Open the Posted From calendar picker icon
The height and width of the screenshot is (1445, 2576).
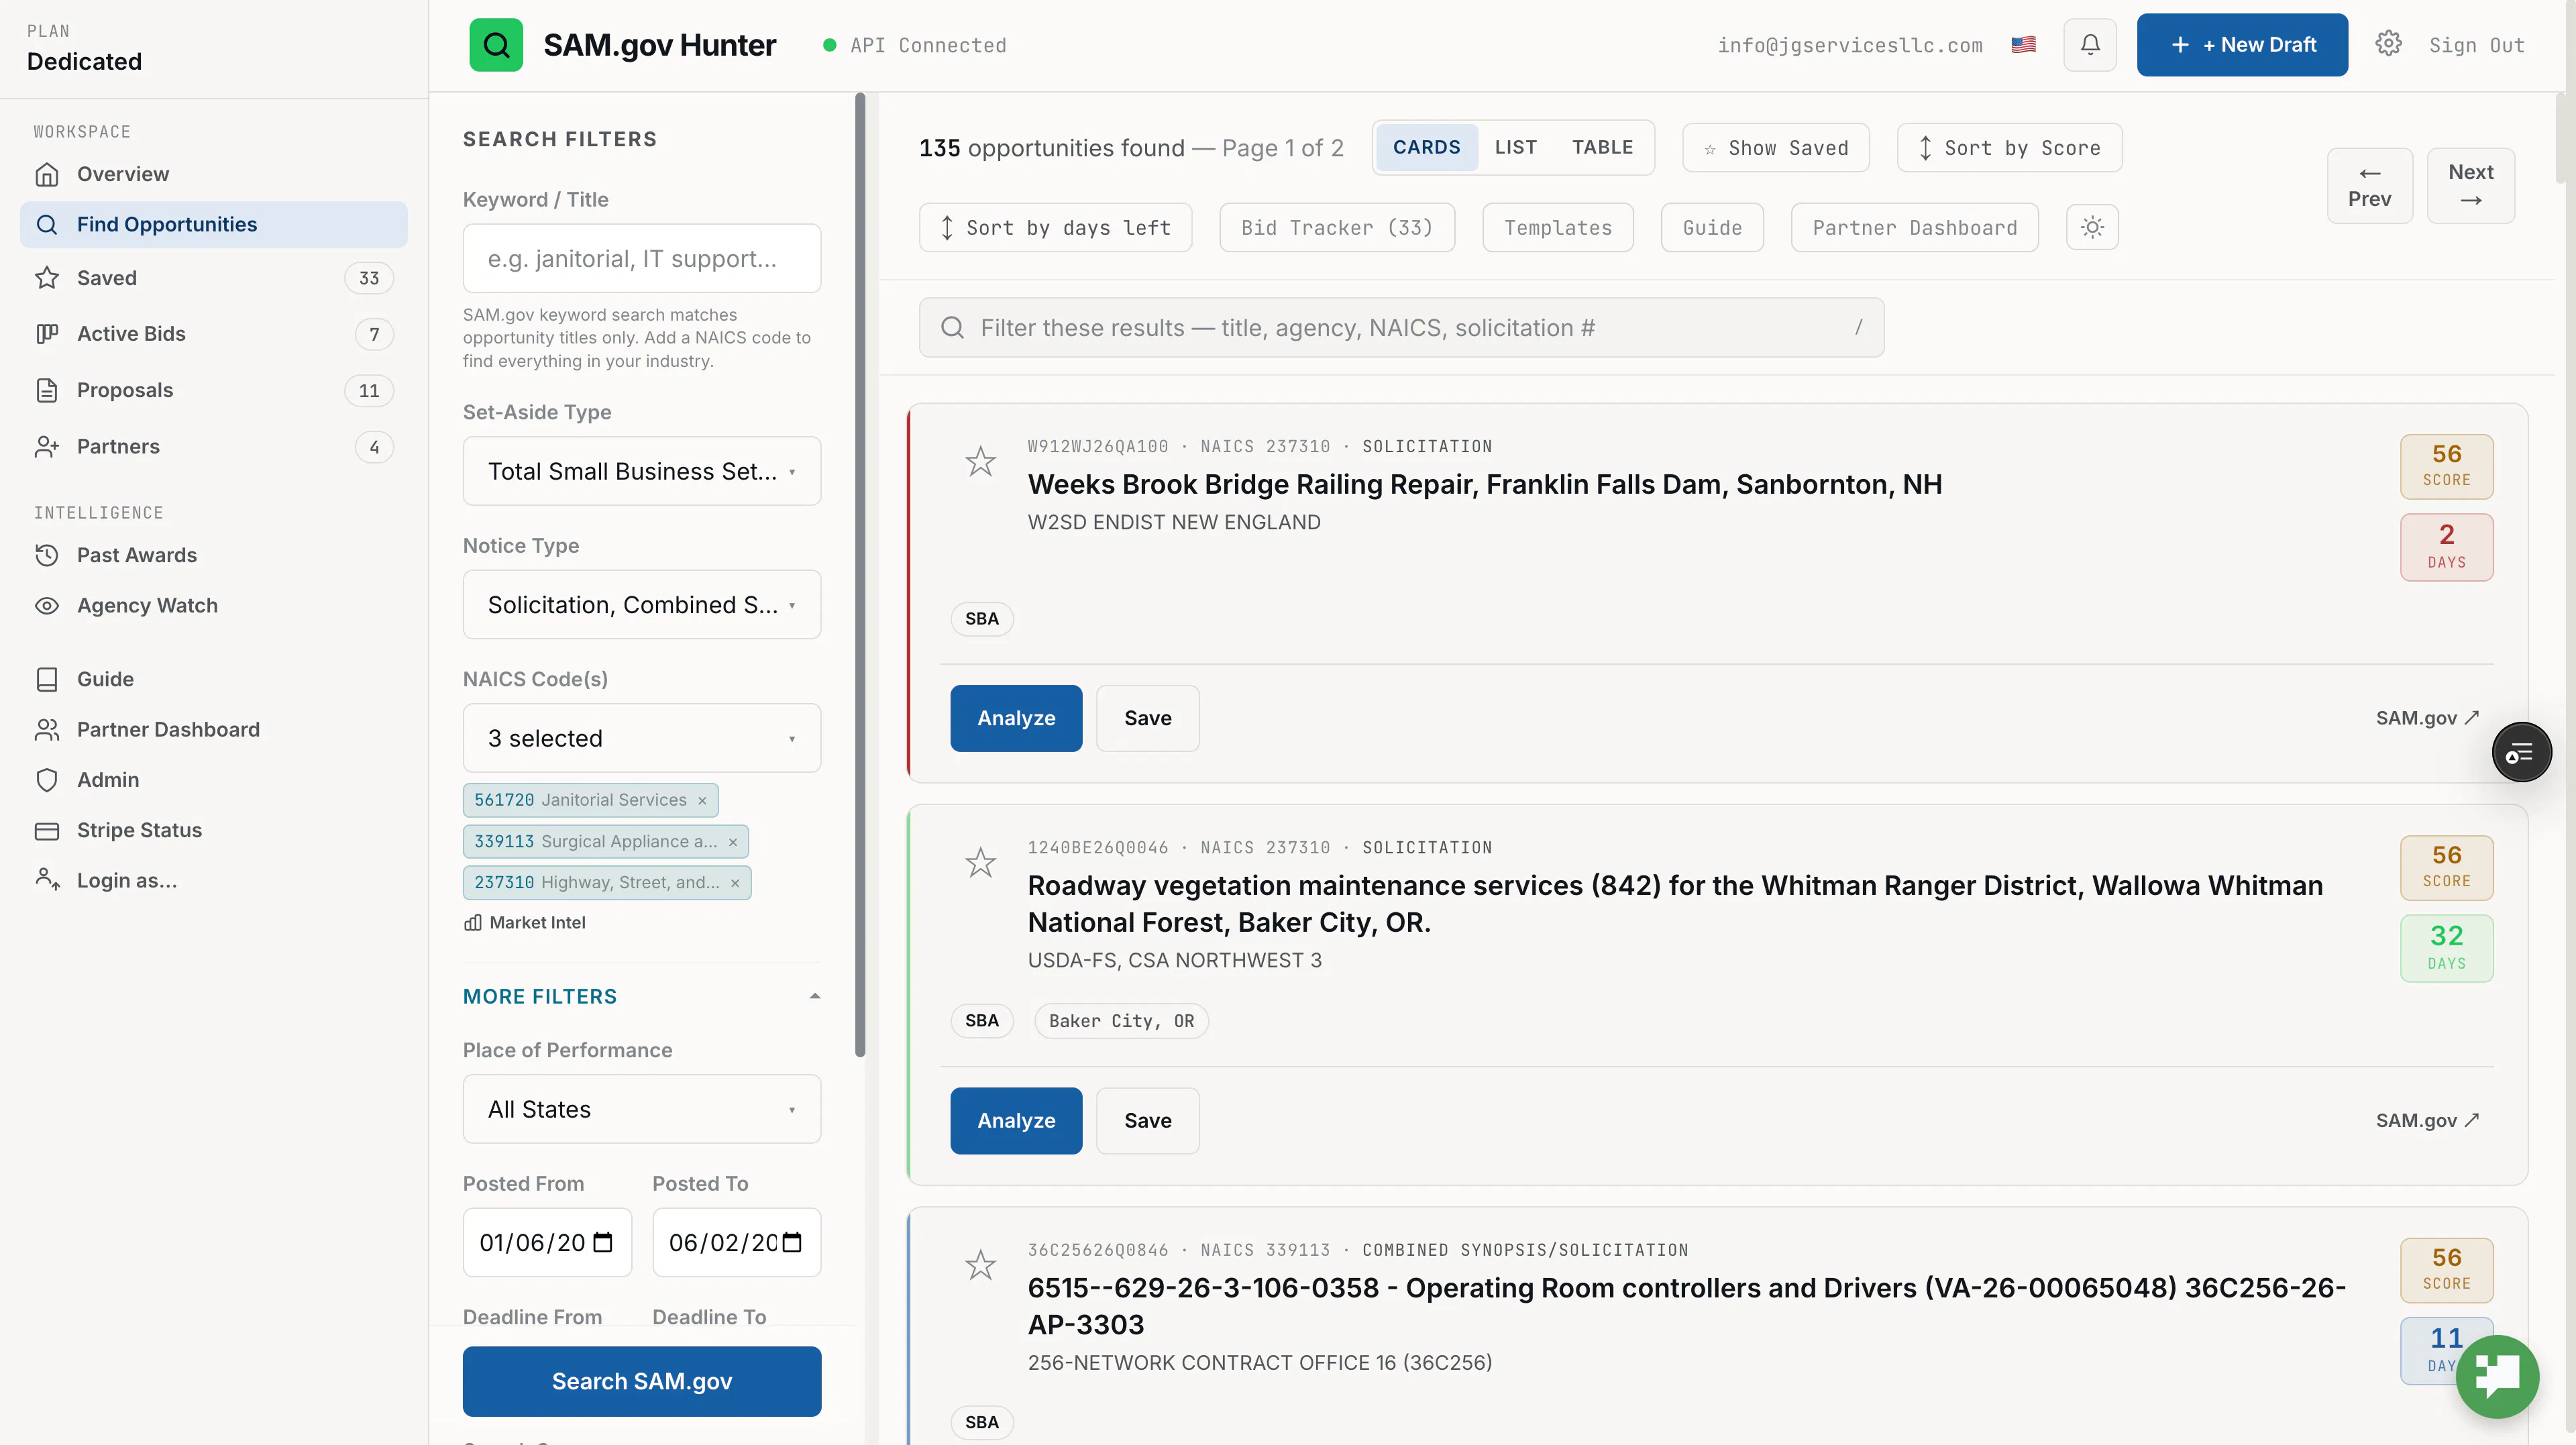click(x=603, y=1243)
